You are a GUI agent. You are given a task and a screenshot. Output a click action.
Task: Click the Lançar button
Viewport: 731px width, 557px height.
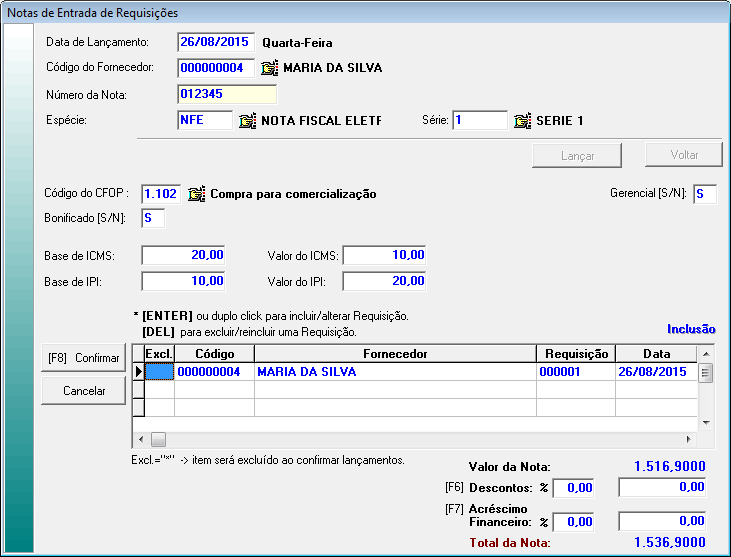point(578,156)
